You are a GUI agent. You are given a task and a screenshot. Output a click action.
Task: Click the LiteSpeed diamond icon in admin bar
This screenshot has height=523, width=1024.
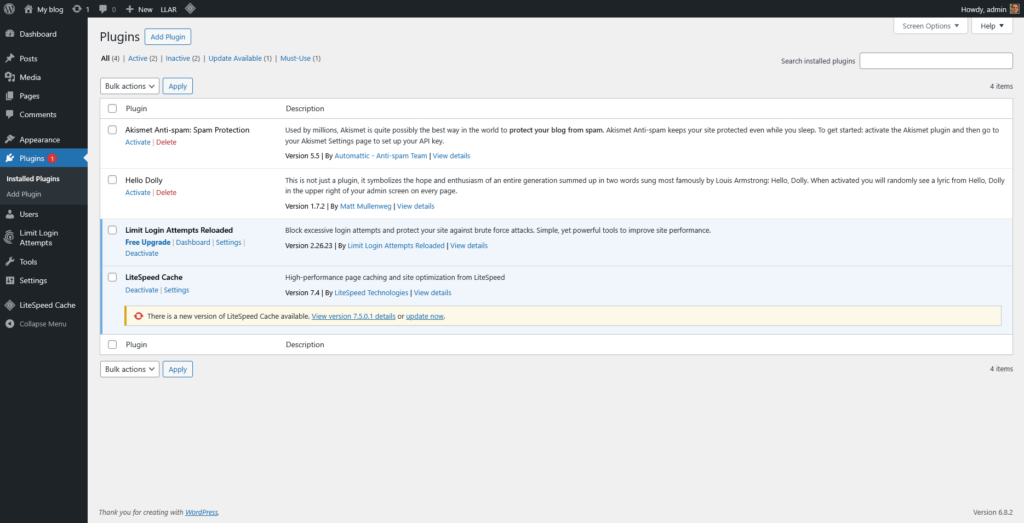(x=190, y=9)
